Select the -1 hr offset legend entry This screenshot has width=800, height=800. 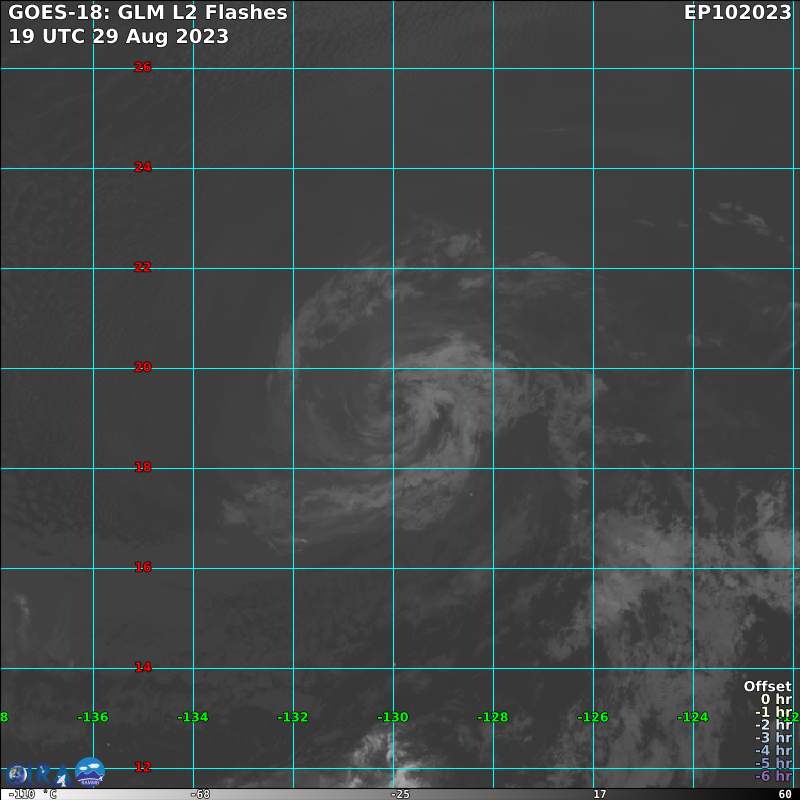click(772, 712)
